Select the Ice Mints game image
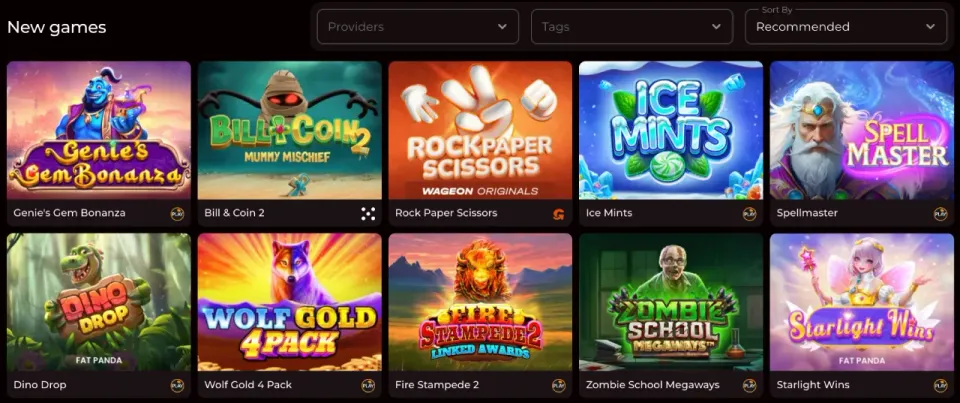Viewport: 960px width, 403px height. 671,130
